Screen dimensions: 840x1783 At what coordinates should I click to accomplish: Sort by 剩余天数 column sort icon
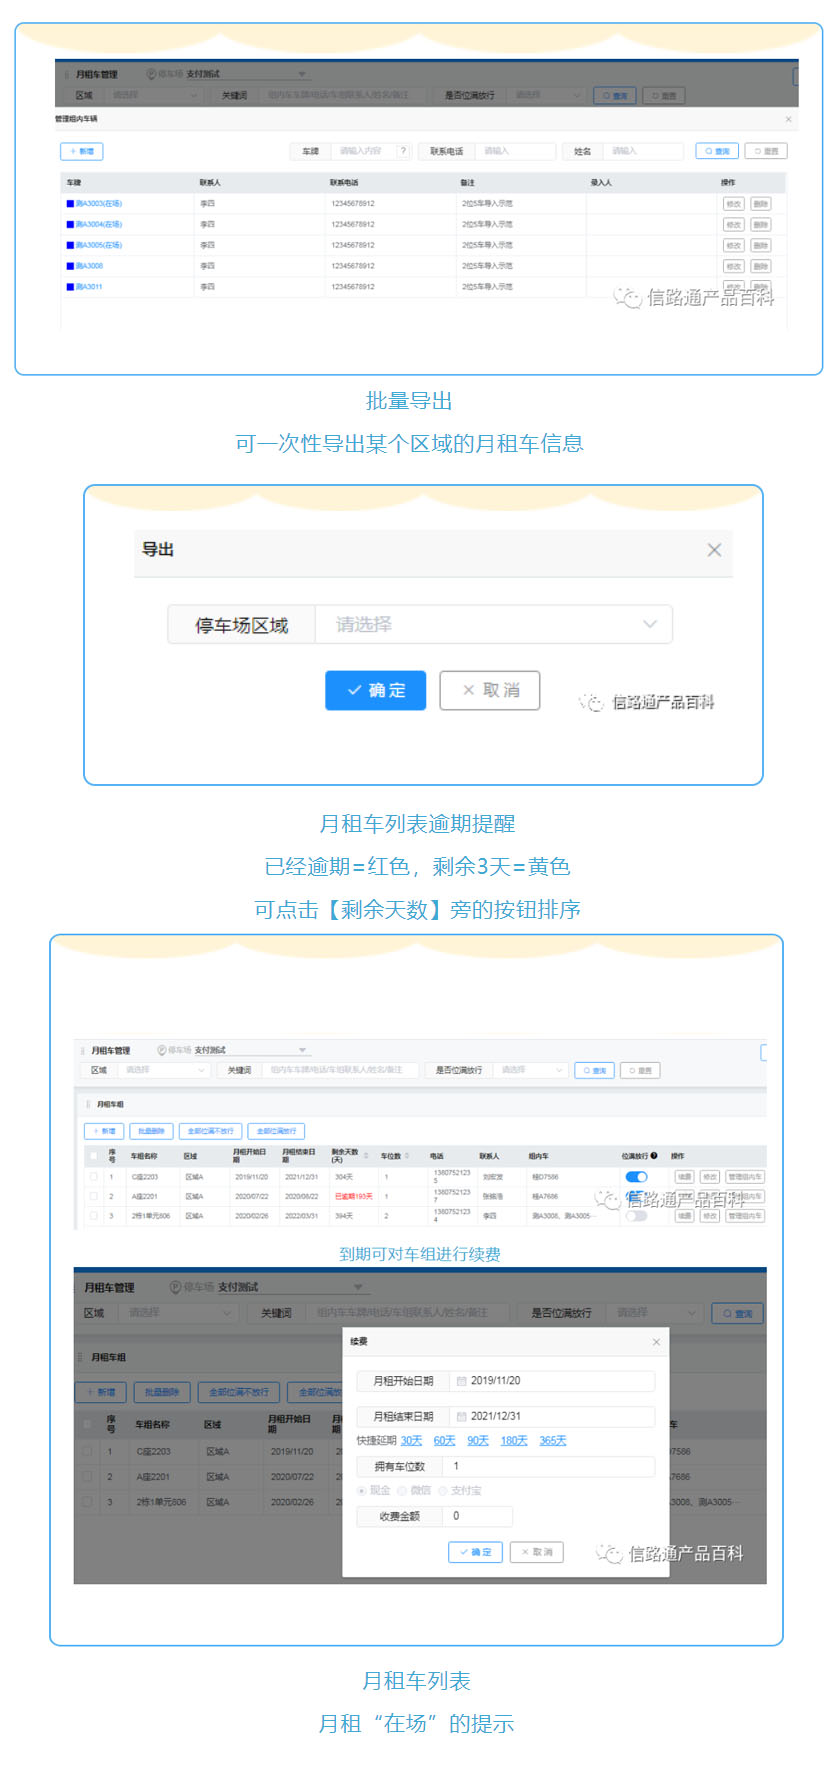(365, 1156)
